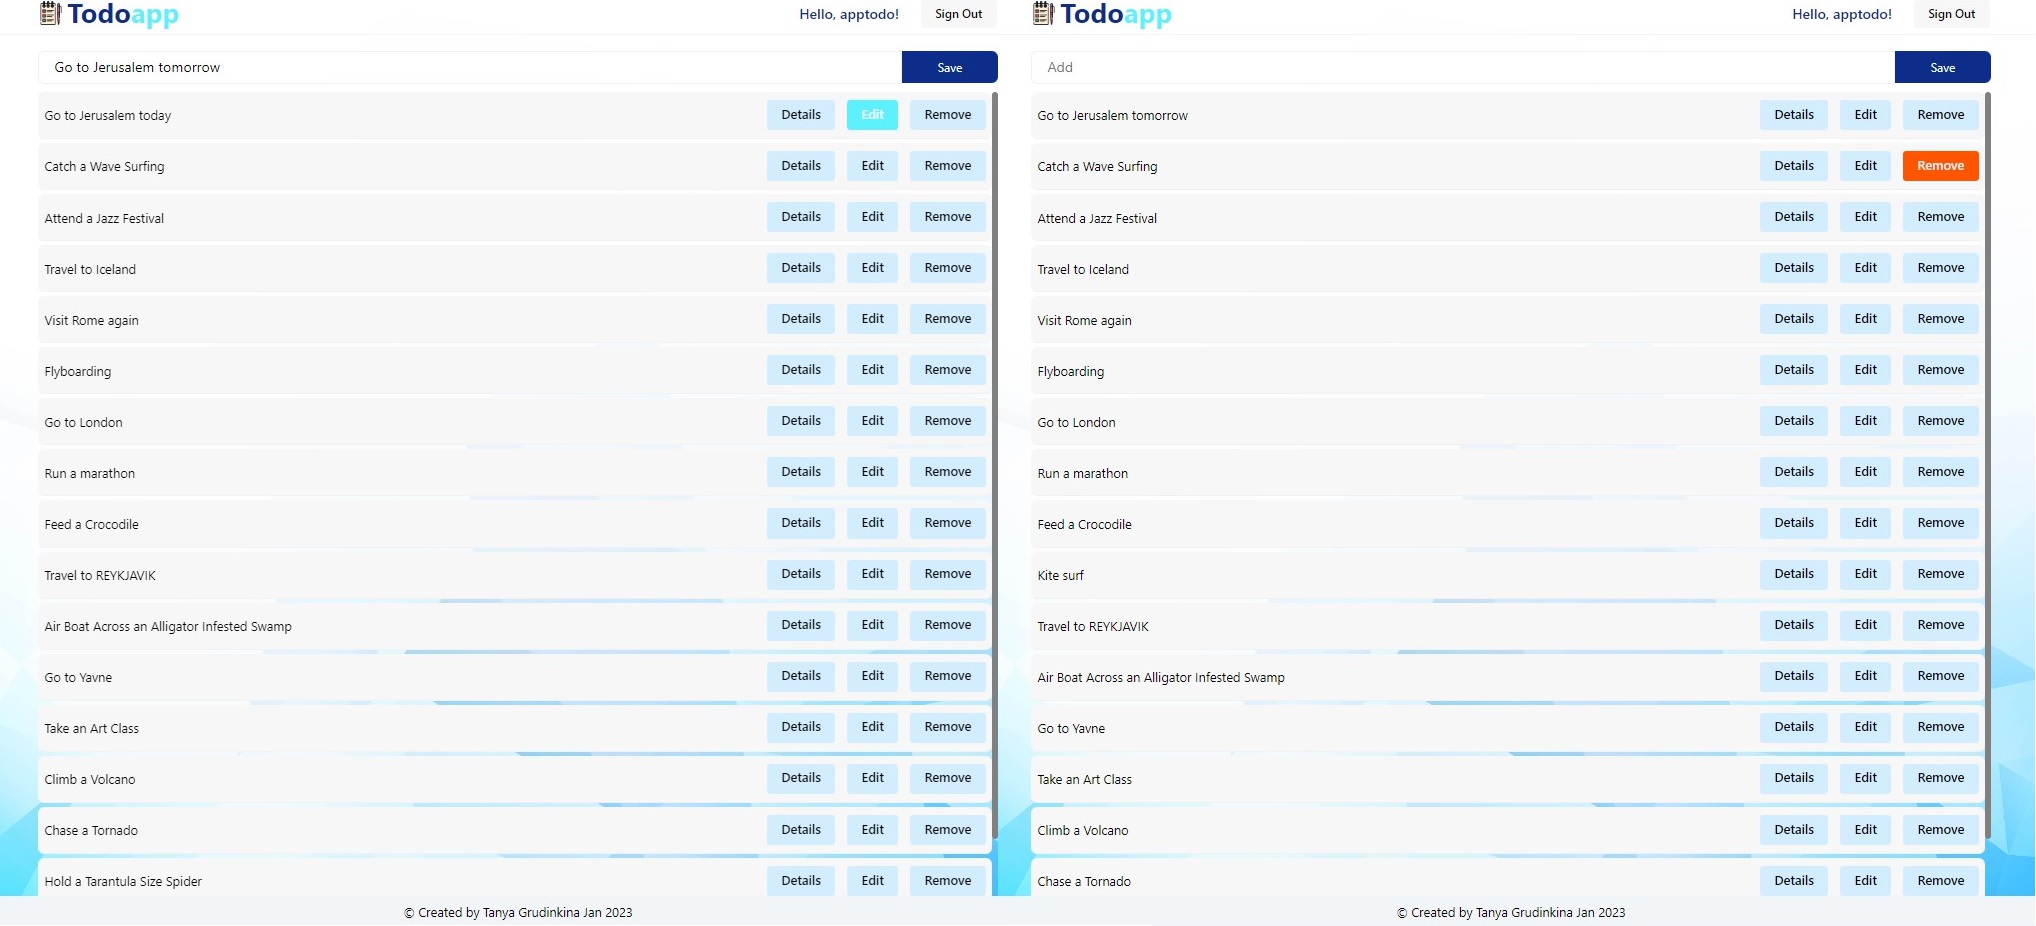Click 'Go to Jerusalem today' task text
The width and height of the screenshot is (2036, 926).
click(x=108, y=116)
